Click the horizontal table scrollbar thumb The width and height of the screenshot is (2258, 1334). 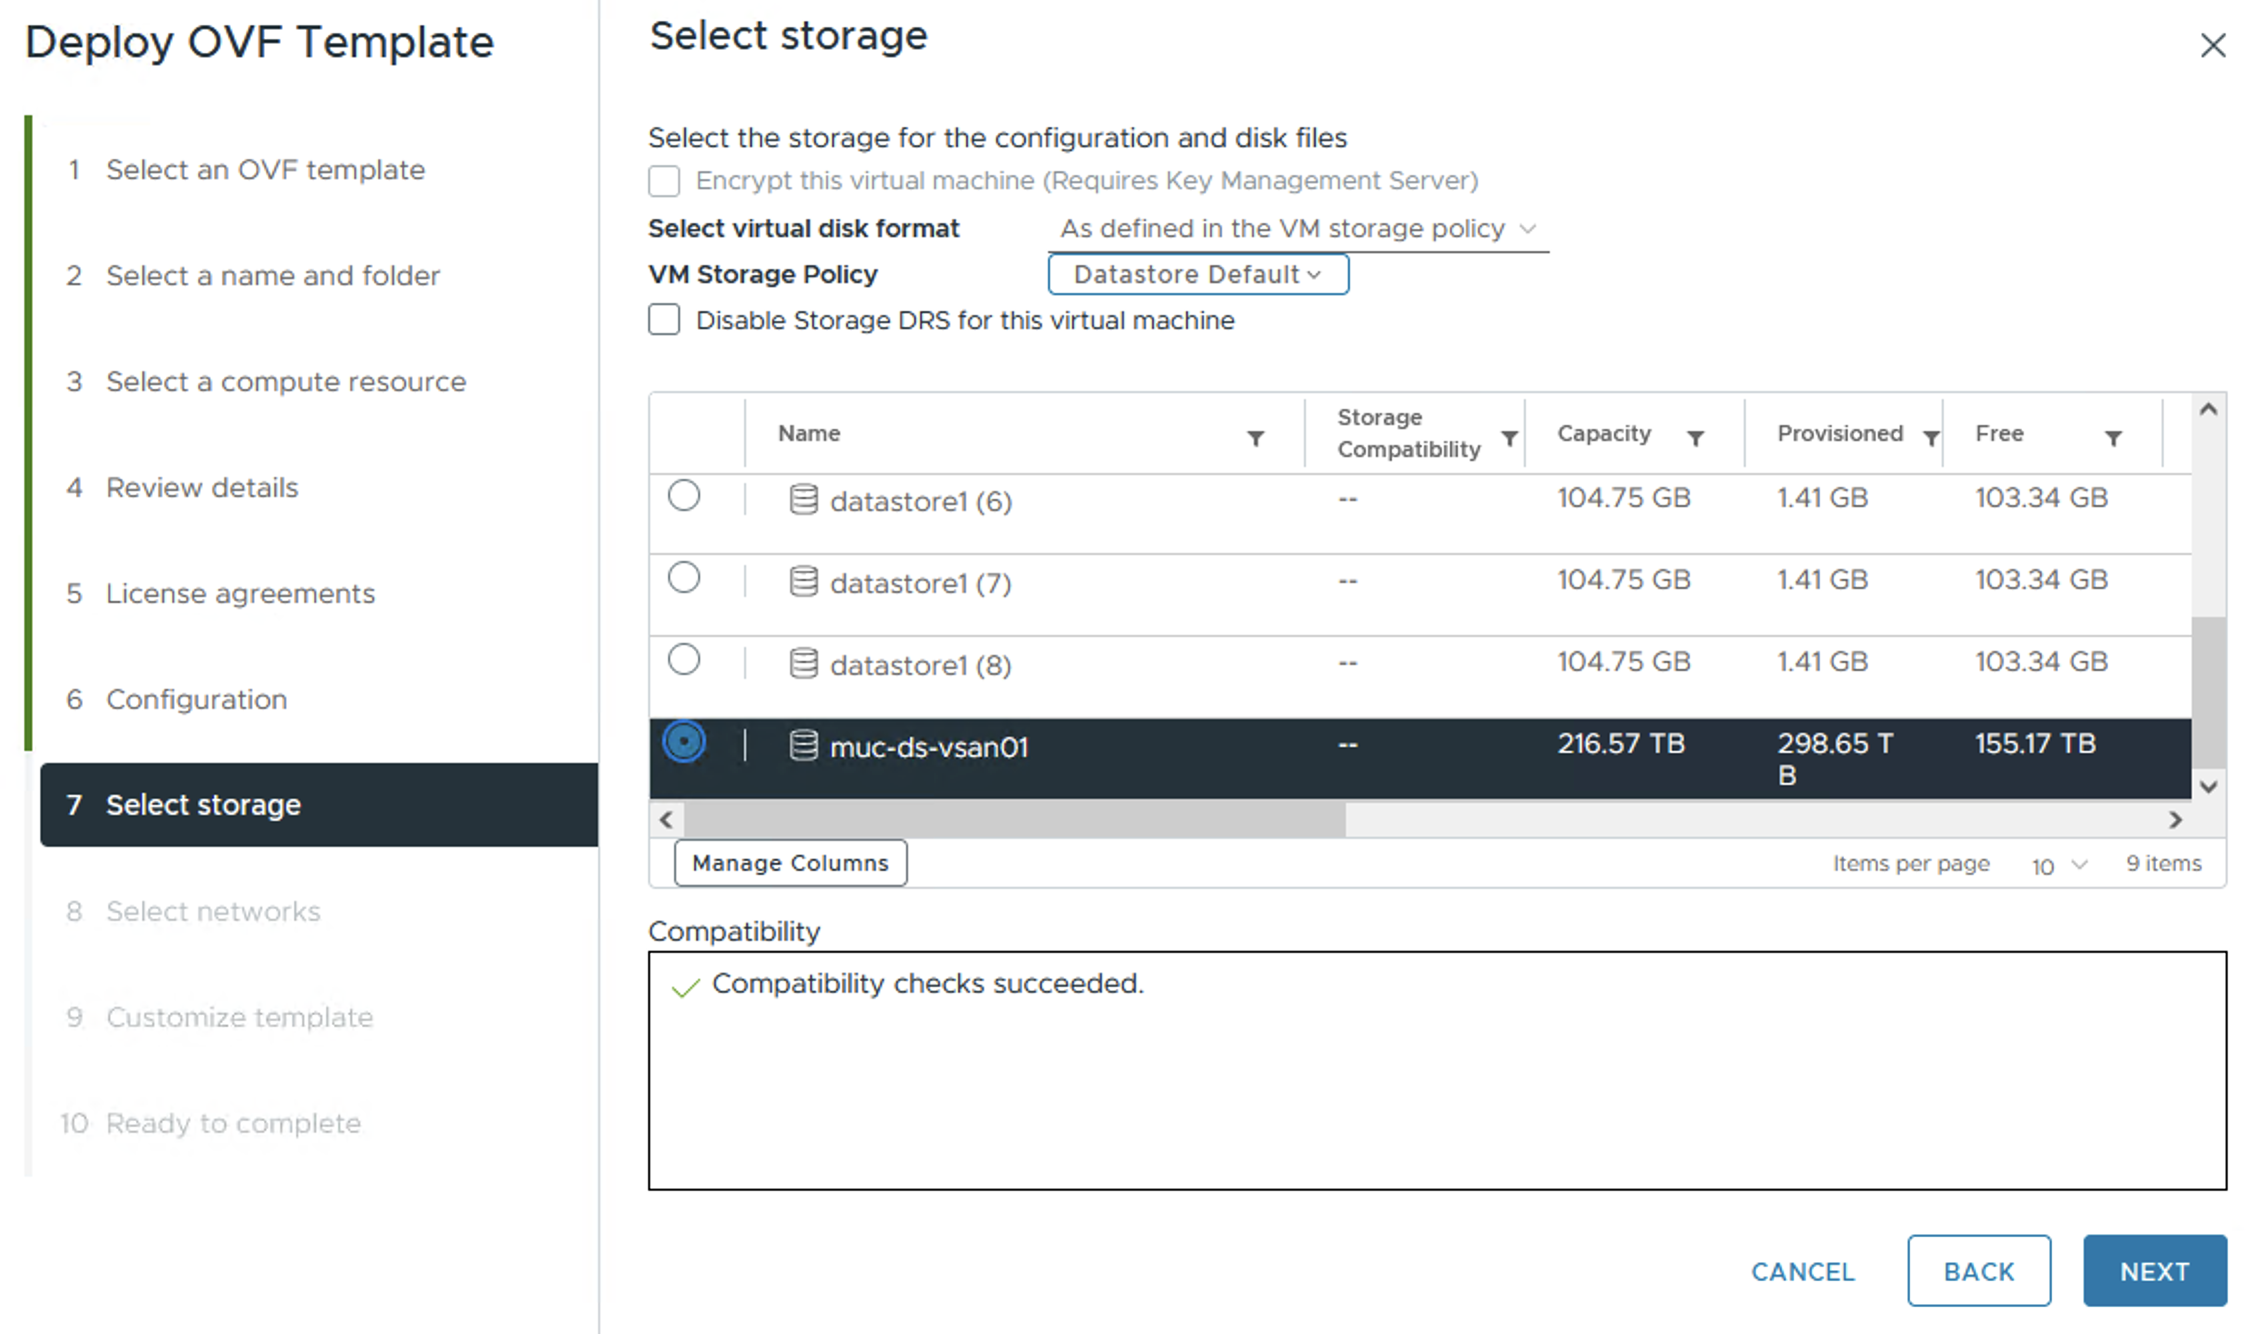[1014, 820]
